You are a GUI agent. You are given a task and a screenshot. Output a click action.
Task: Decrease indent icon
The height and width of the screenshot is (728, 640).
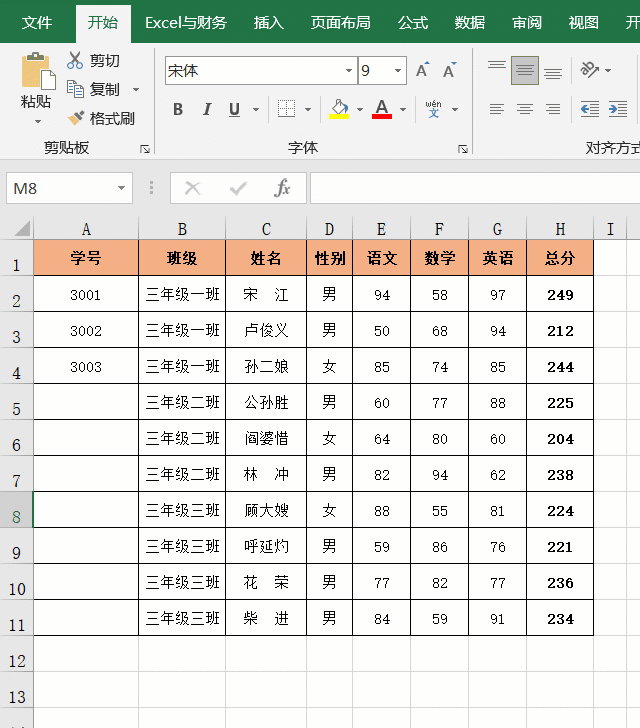(590, 109)
